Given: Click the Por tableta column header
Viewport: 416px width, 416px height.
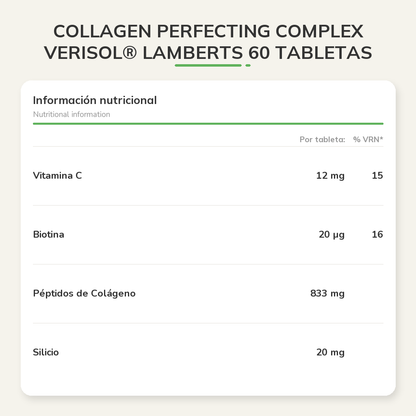Looking at the screenshot, I should (322, 139).
